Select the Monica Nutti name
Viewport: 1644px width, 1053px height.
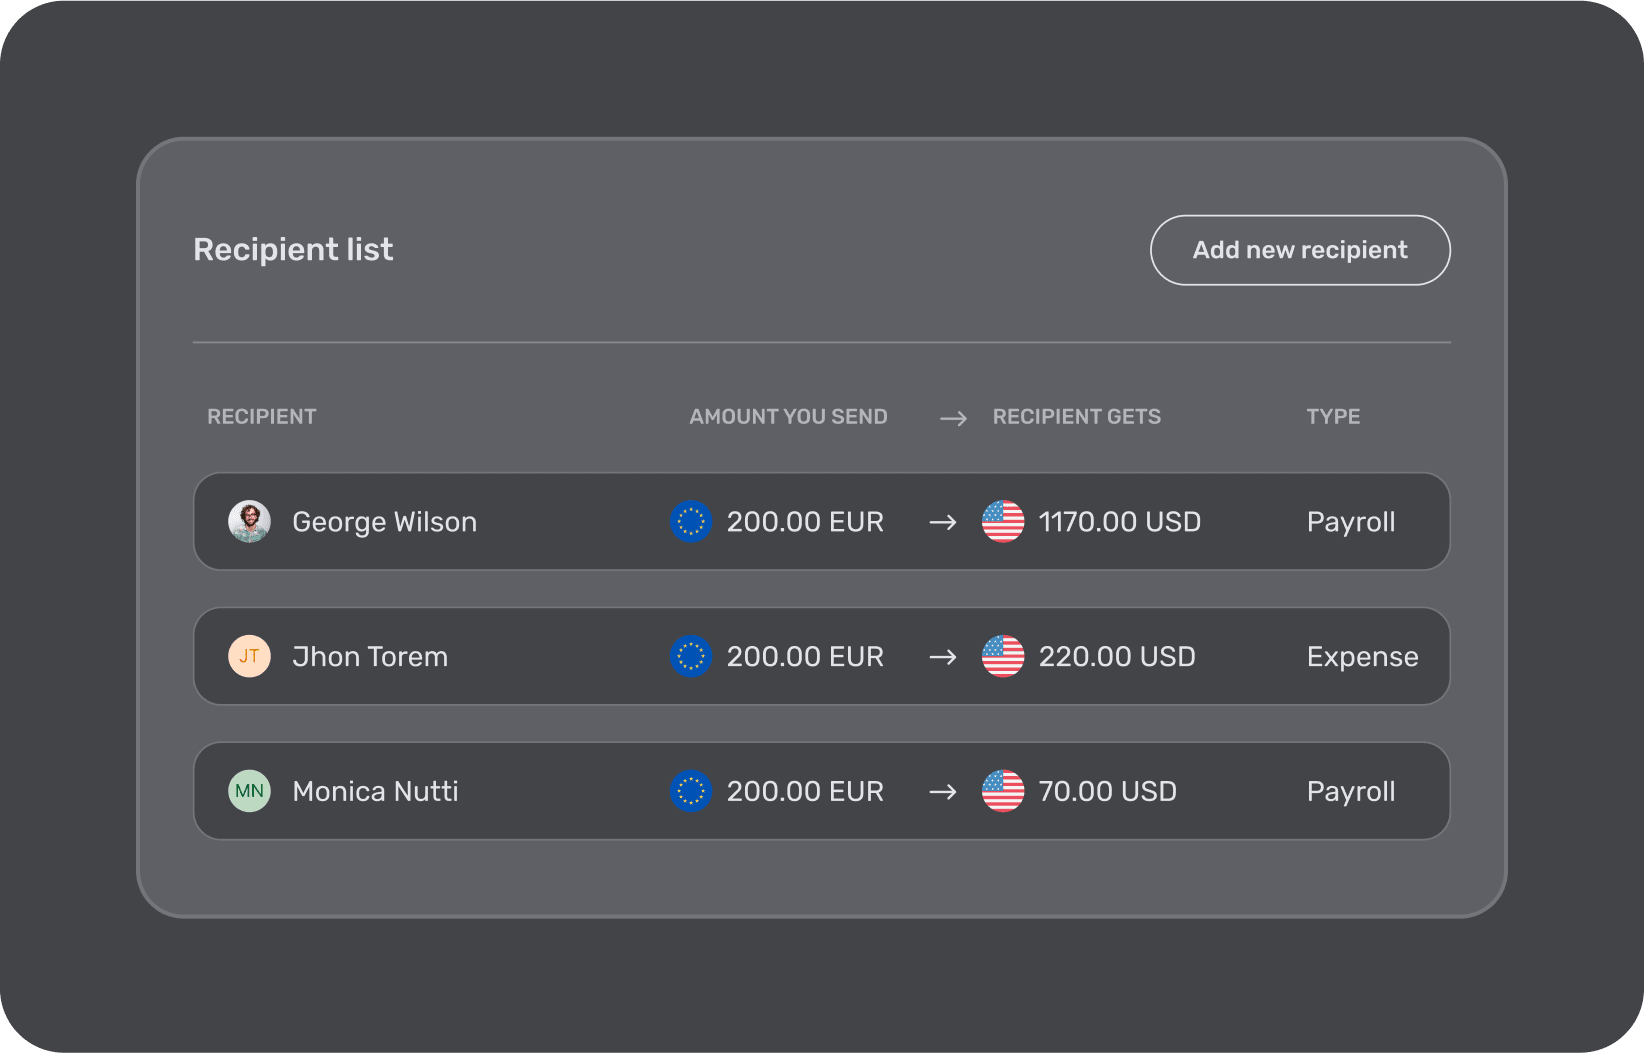375,792
